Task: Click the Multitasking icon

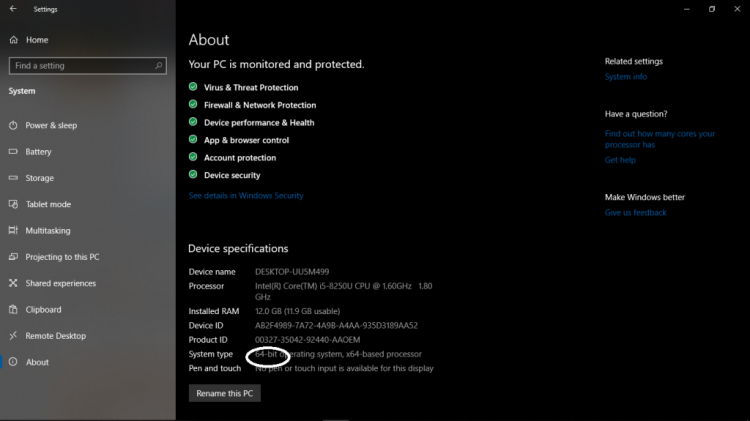Action: tap(13, 231)
